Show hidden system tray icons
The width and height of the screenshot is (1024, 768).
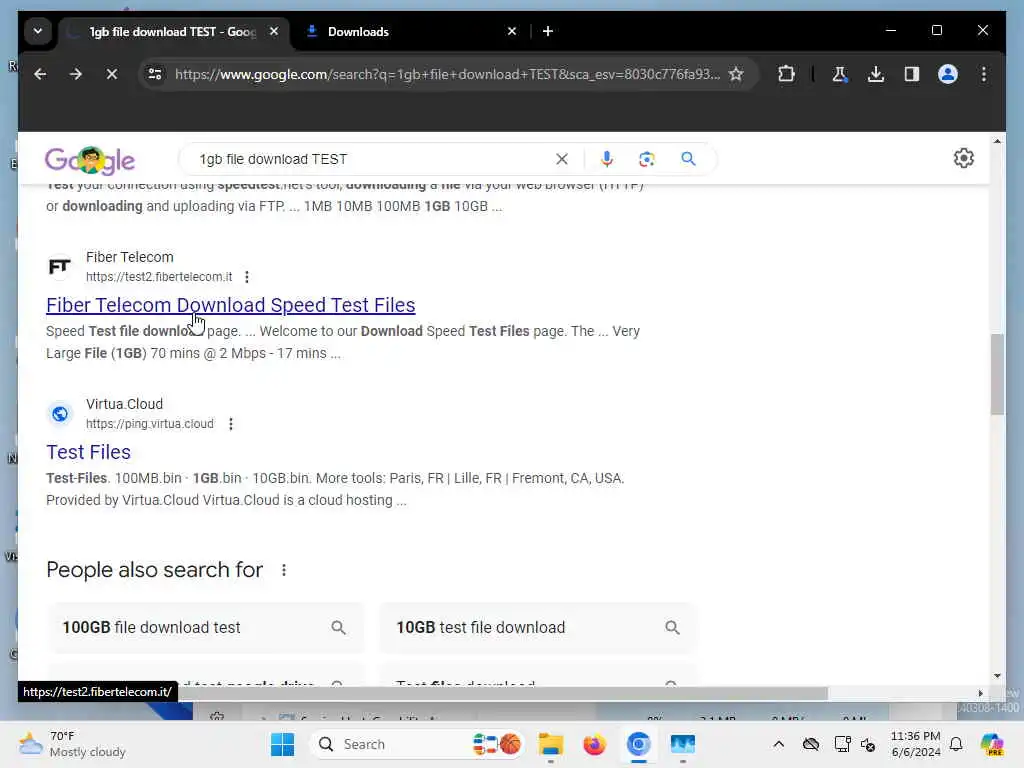point(778,744)
